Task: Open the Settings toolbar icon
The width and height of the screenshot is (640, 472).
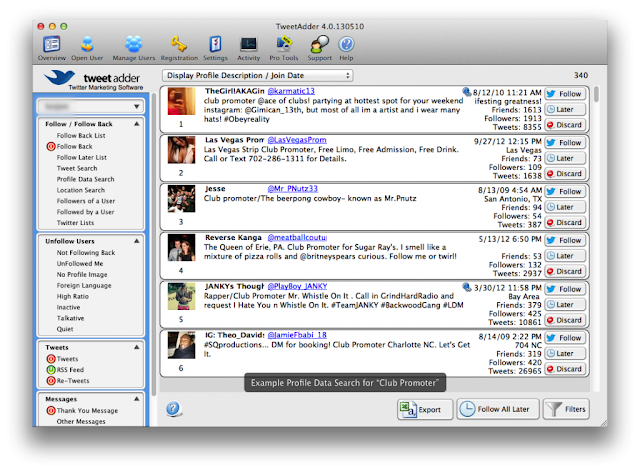Action: [x=215, y=48]
